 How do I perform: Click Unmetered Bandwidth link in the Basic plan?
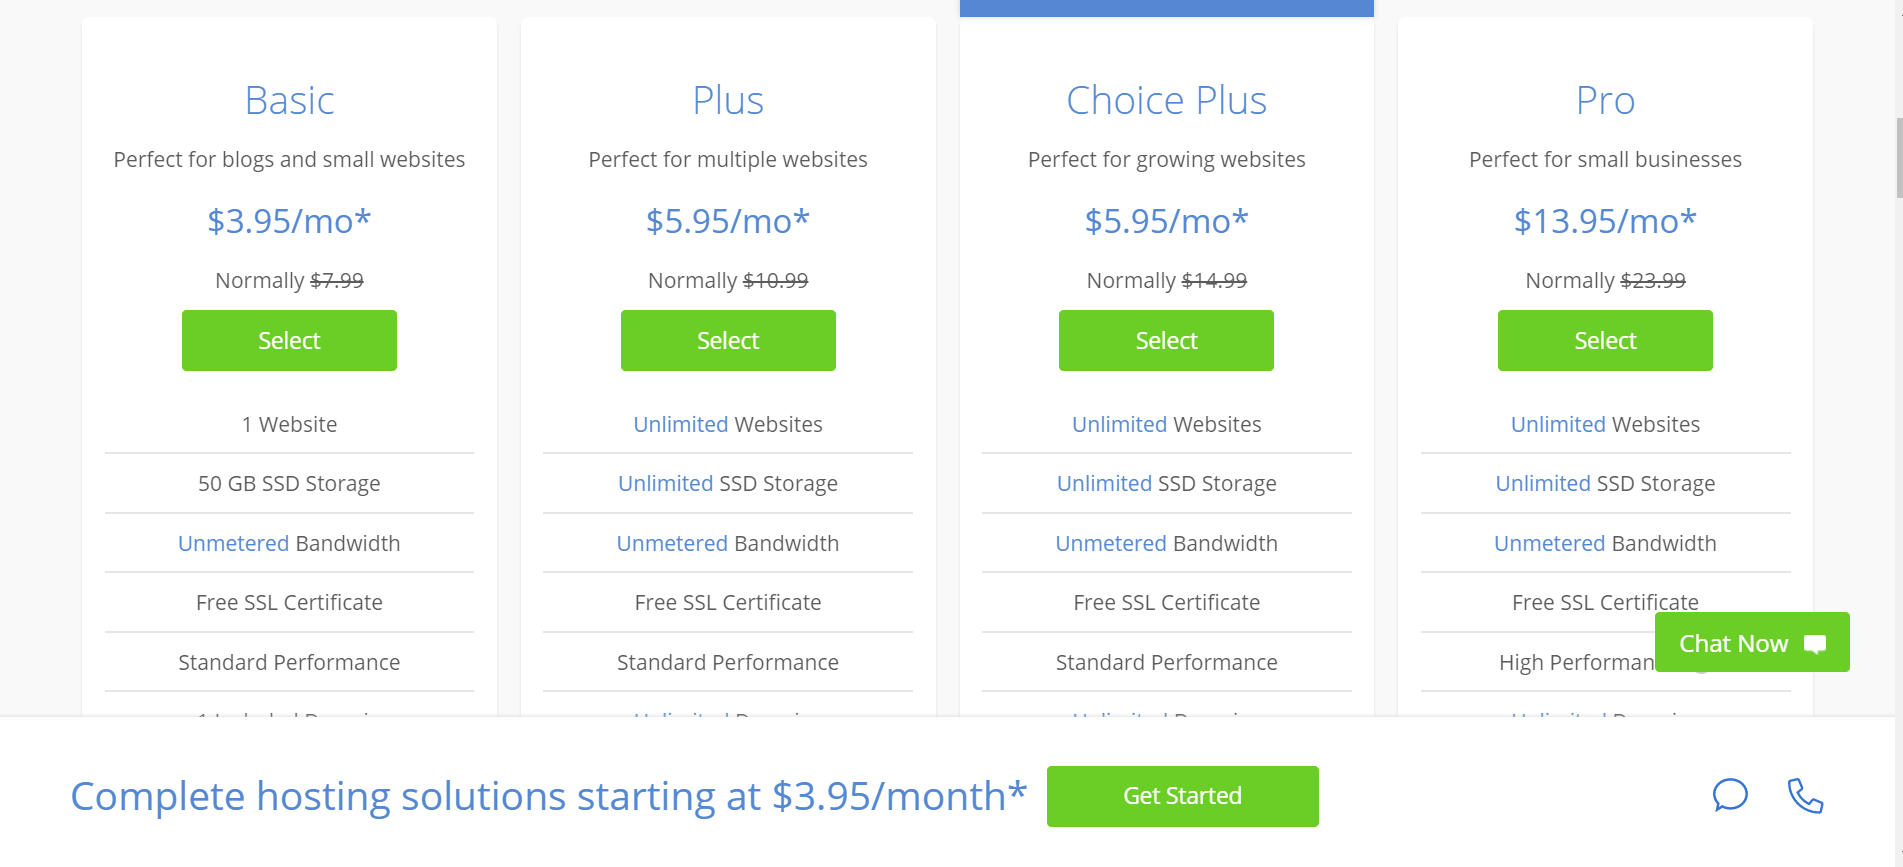[233, 543]
